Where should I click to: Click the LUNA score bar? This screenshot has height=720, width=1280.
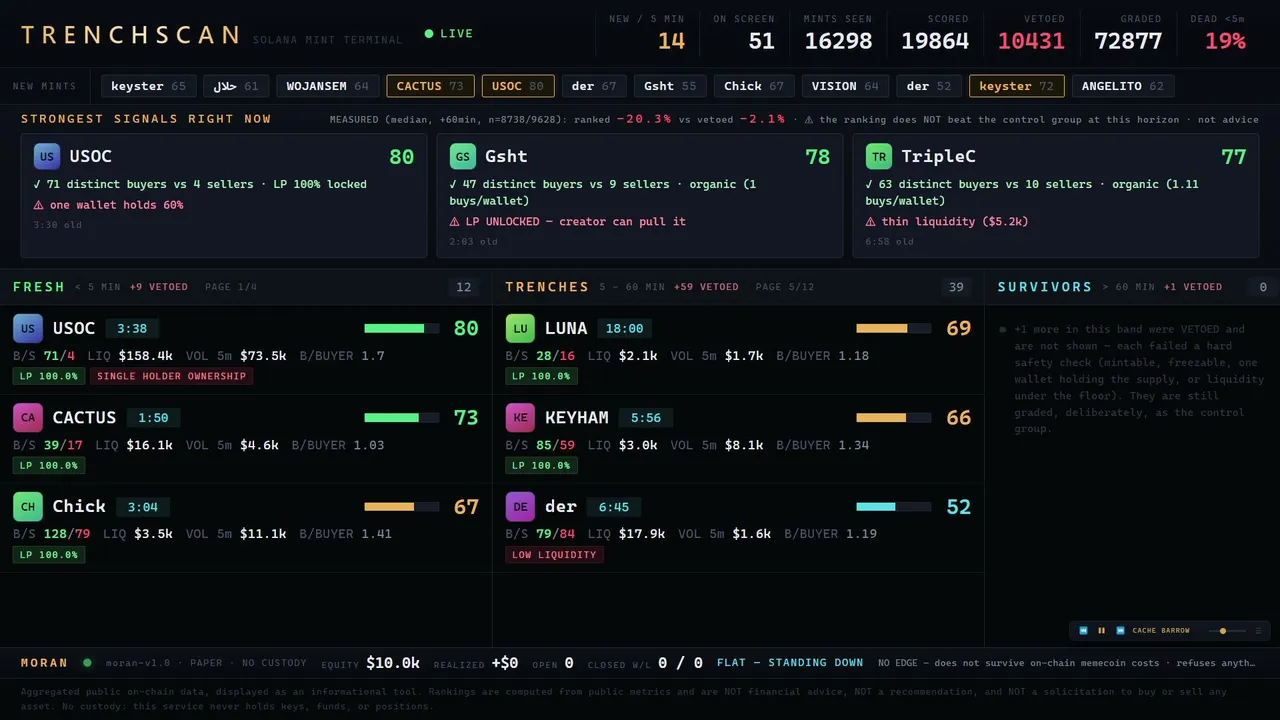point(894,328)
